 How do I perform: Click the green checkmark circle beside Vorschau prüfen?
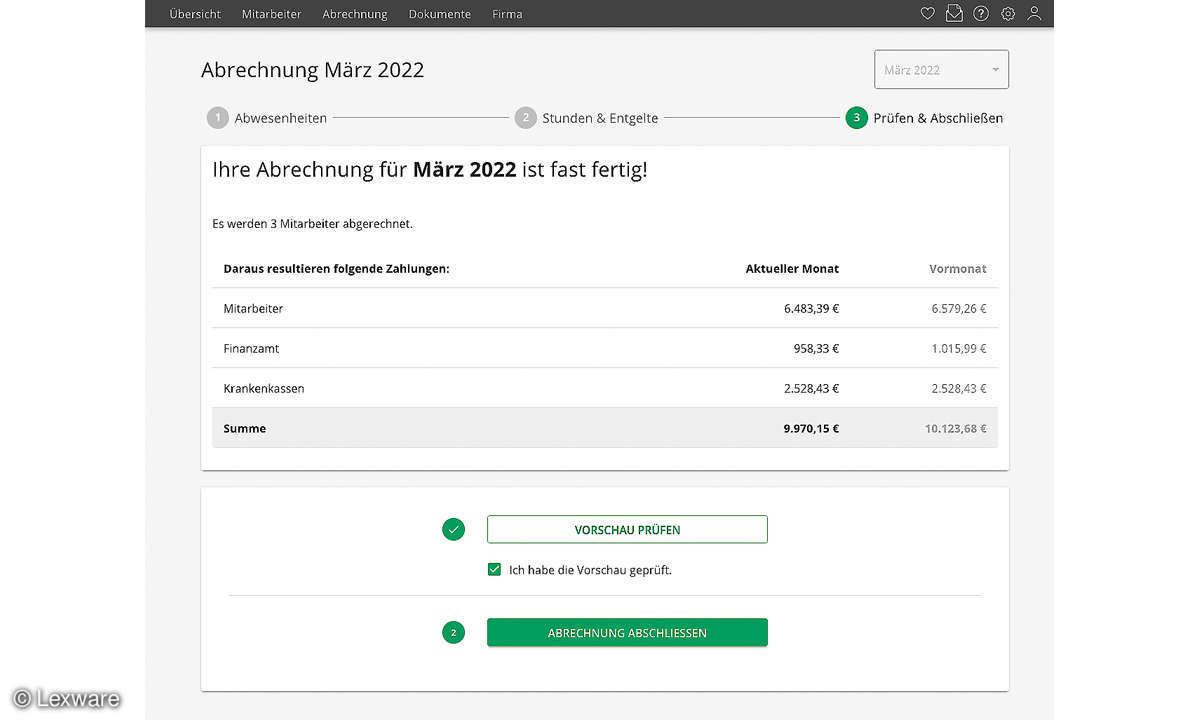[x=454, y=529]
